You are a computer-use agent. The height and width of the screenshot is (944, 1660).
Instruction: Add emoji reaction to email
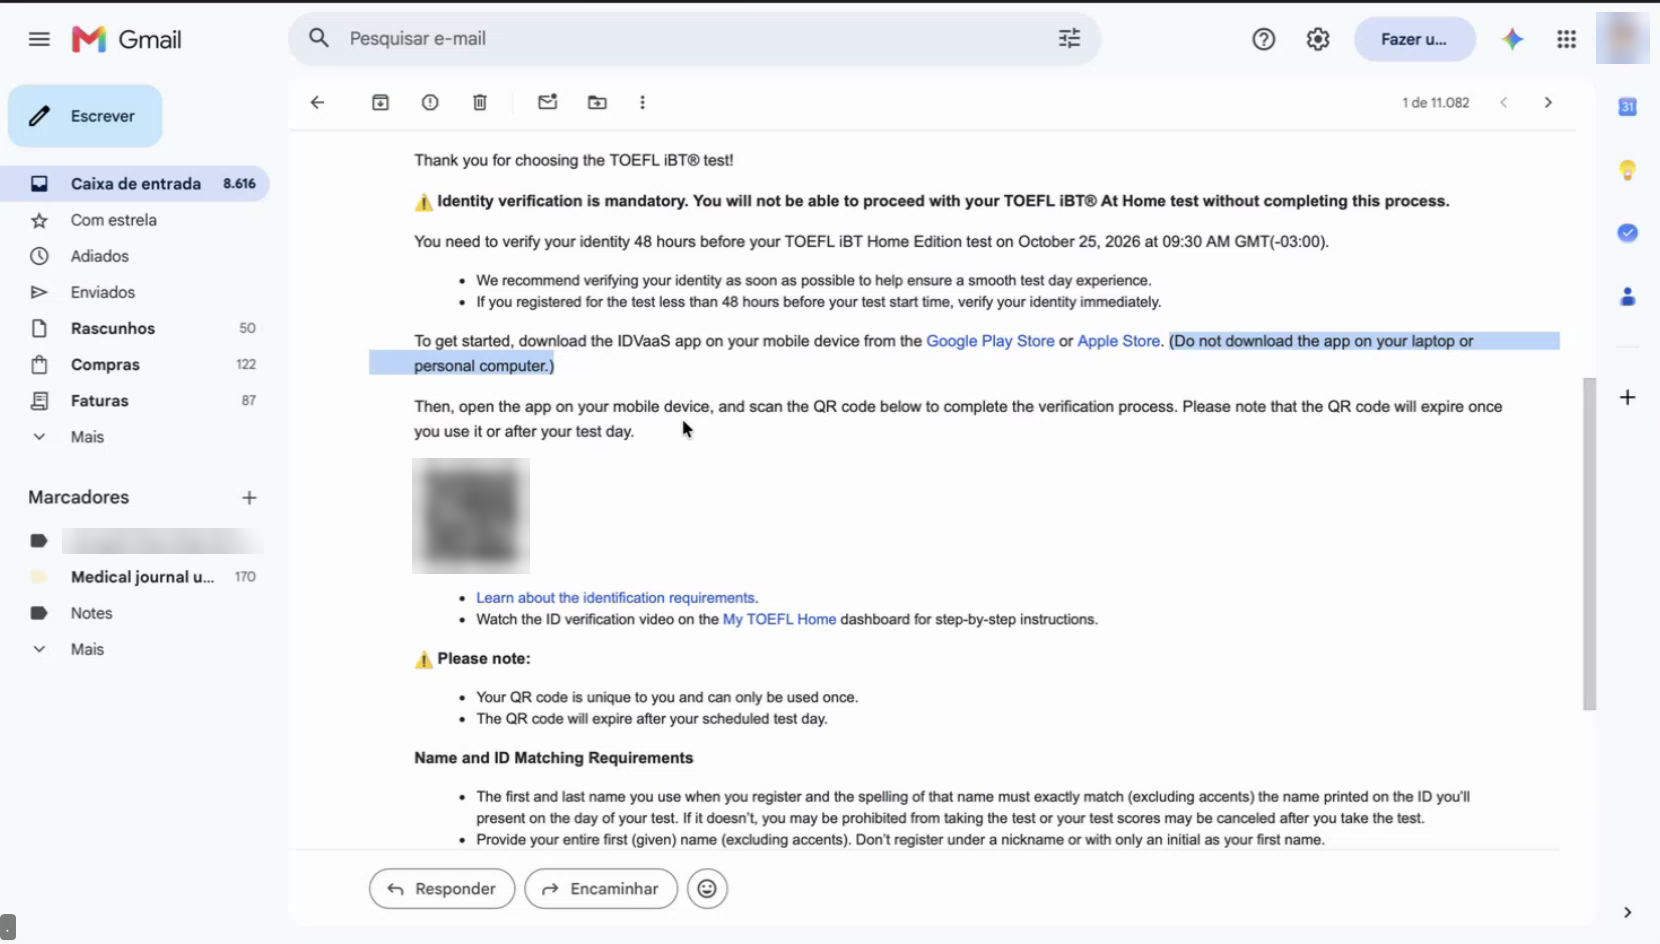coord(707,888)
